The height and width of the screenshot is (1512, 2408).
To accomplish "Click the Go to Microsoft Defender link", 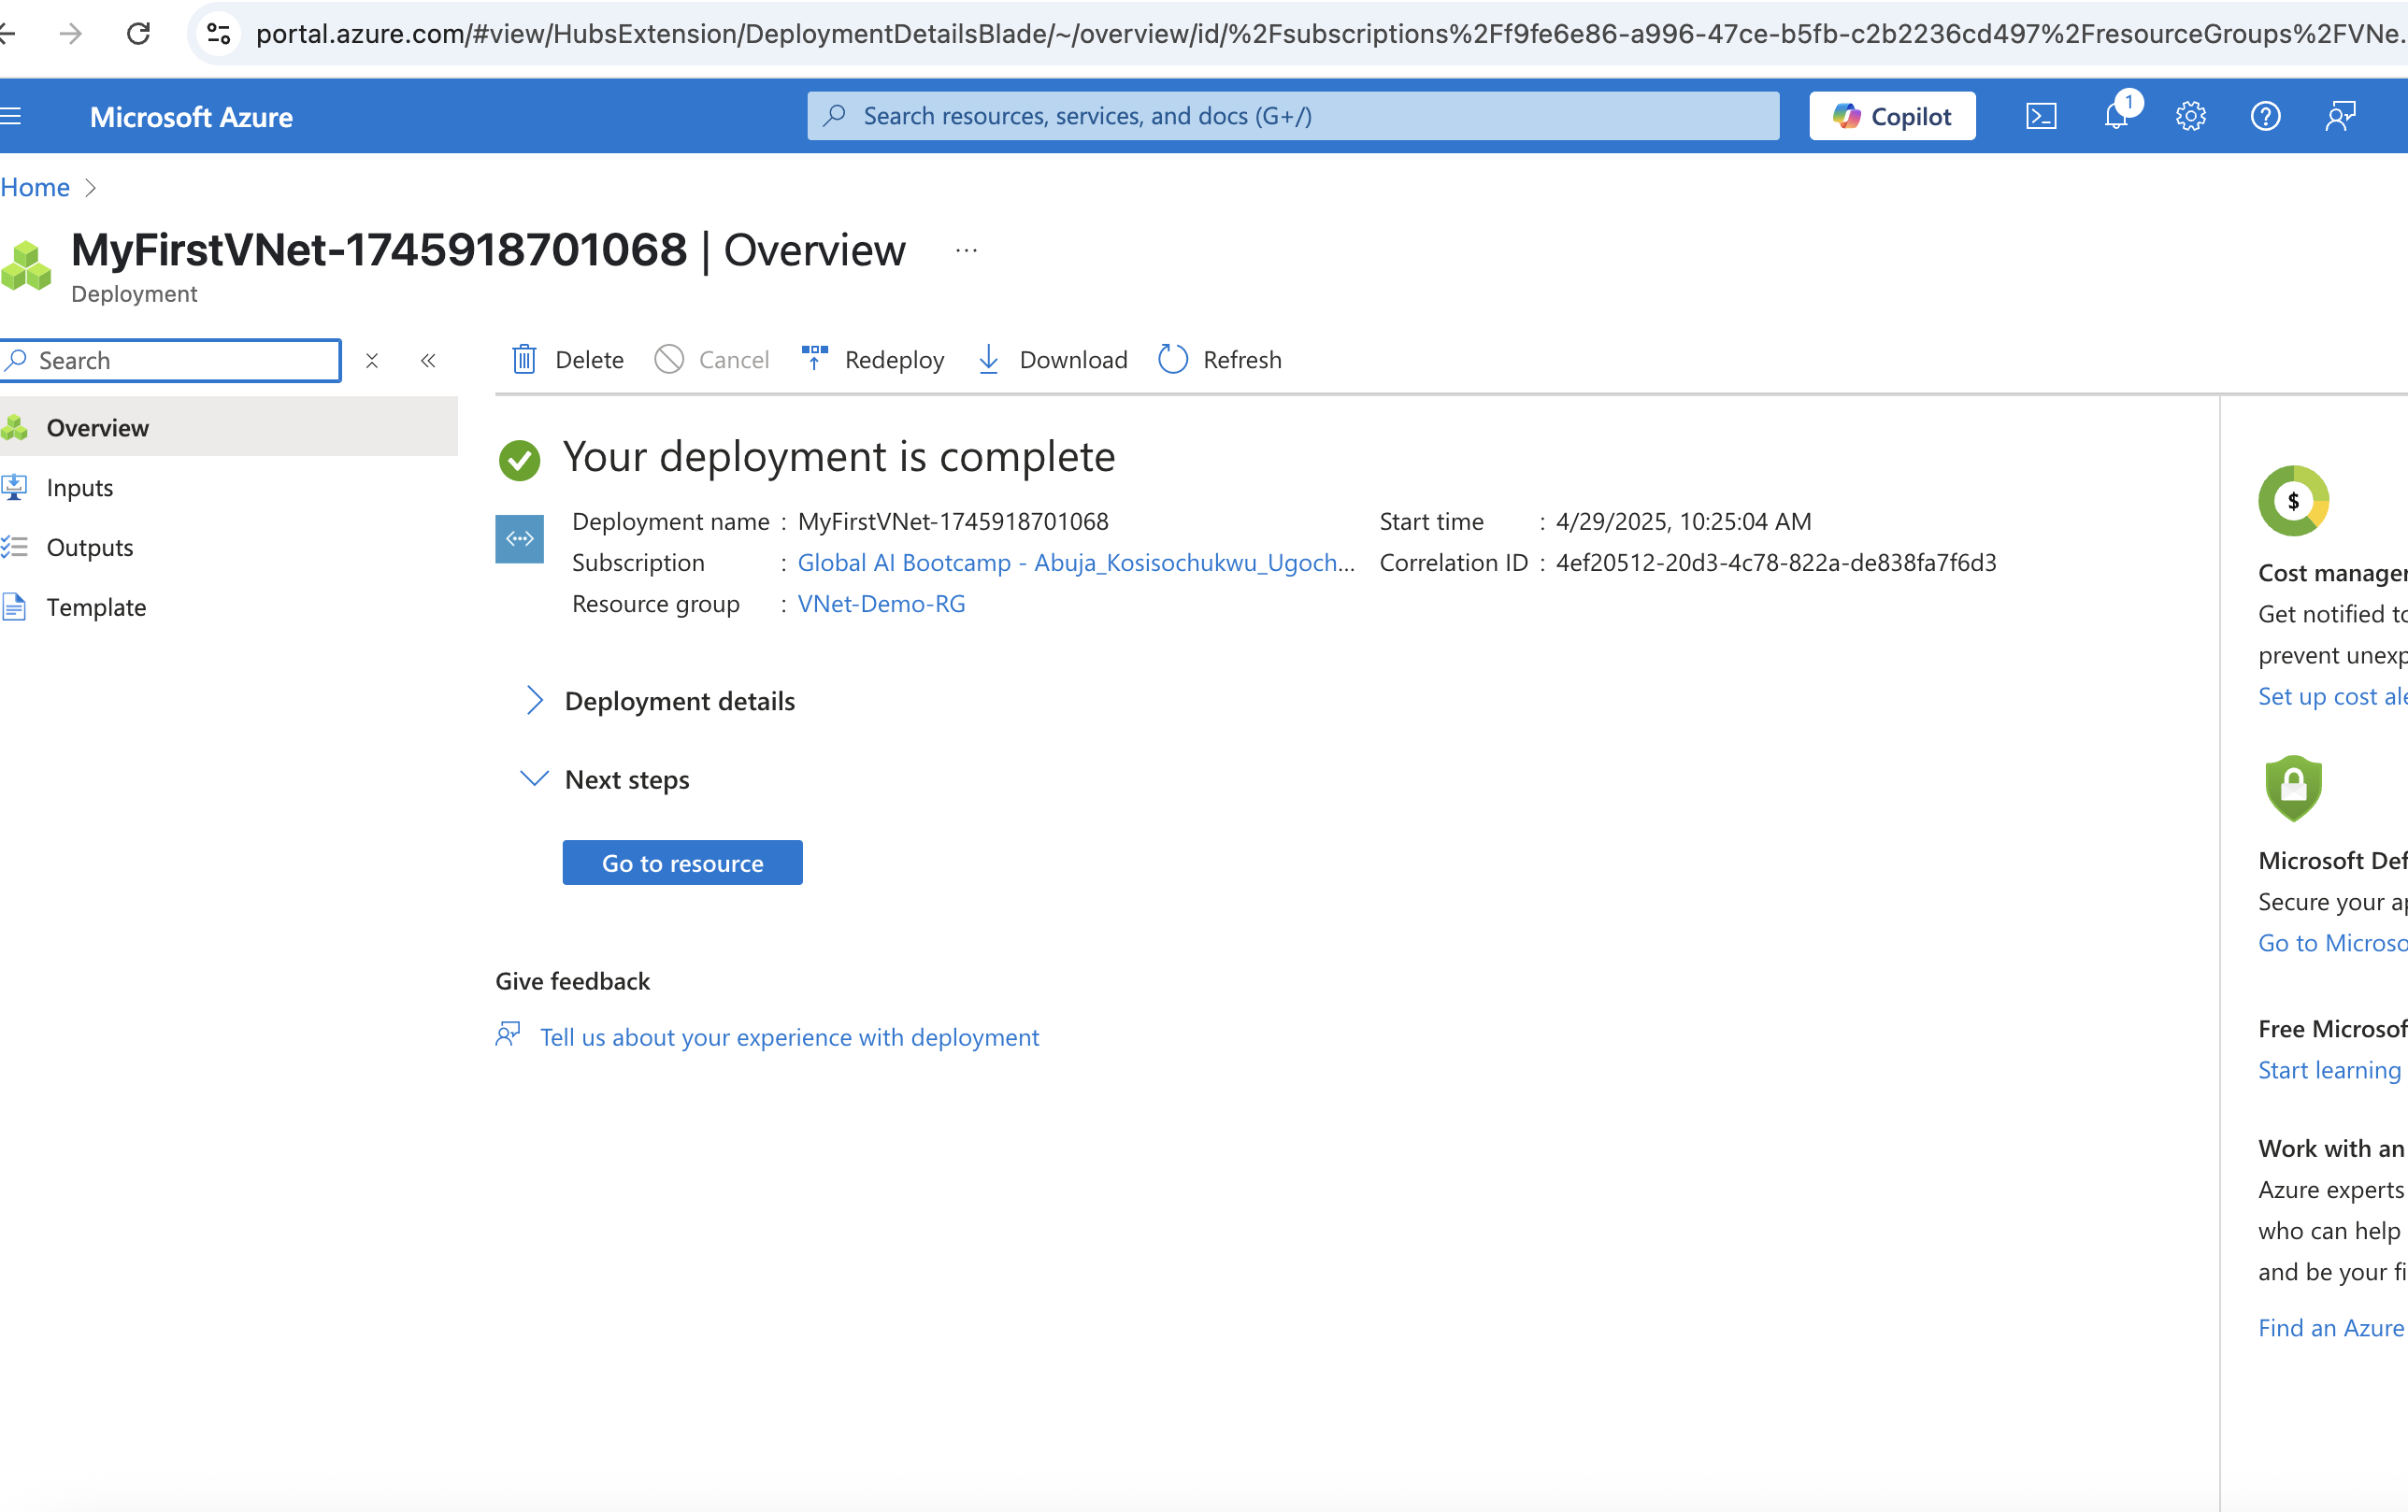I will click(2332, 942).
